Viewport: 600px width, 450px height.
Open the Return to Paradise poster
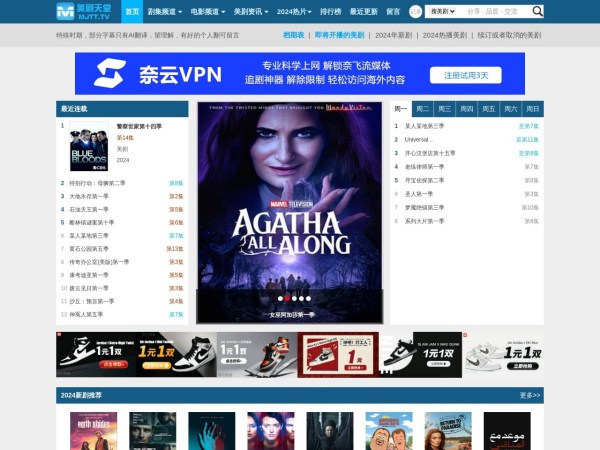point(448,431)
